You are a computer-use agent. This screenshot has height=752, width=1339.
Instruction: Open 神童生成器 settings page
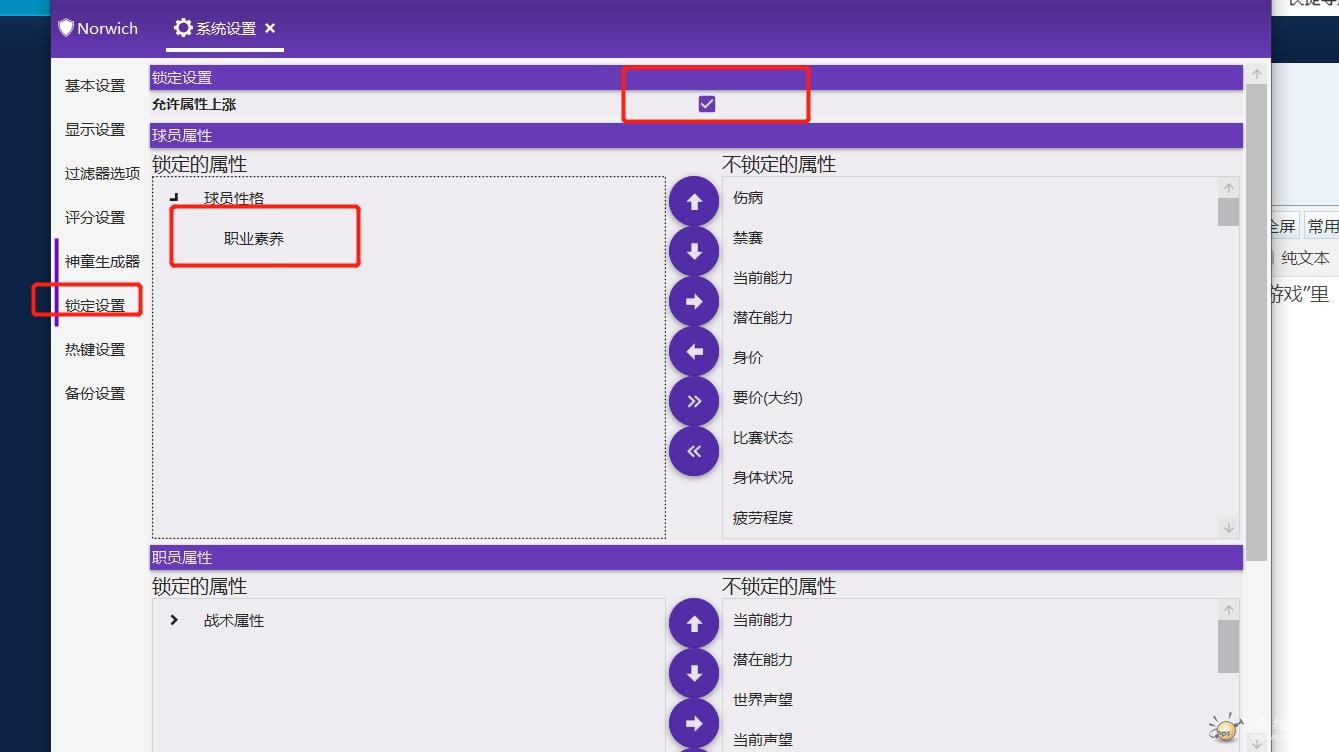pos(102,262)
